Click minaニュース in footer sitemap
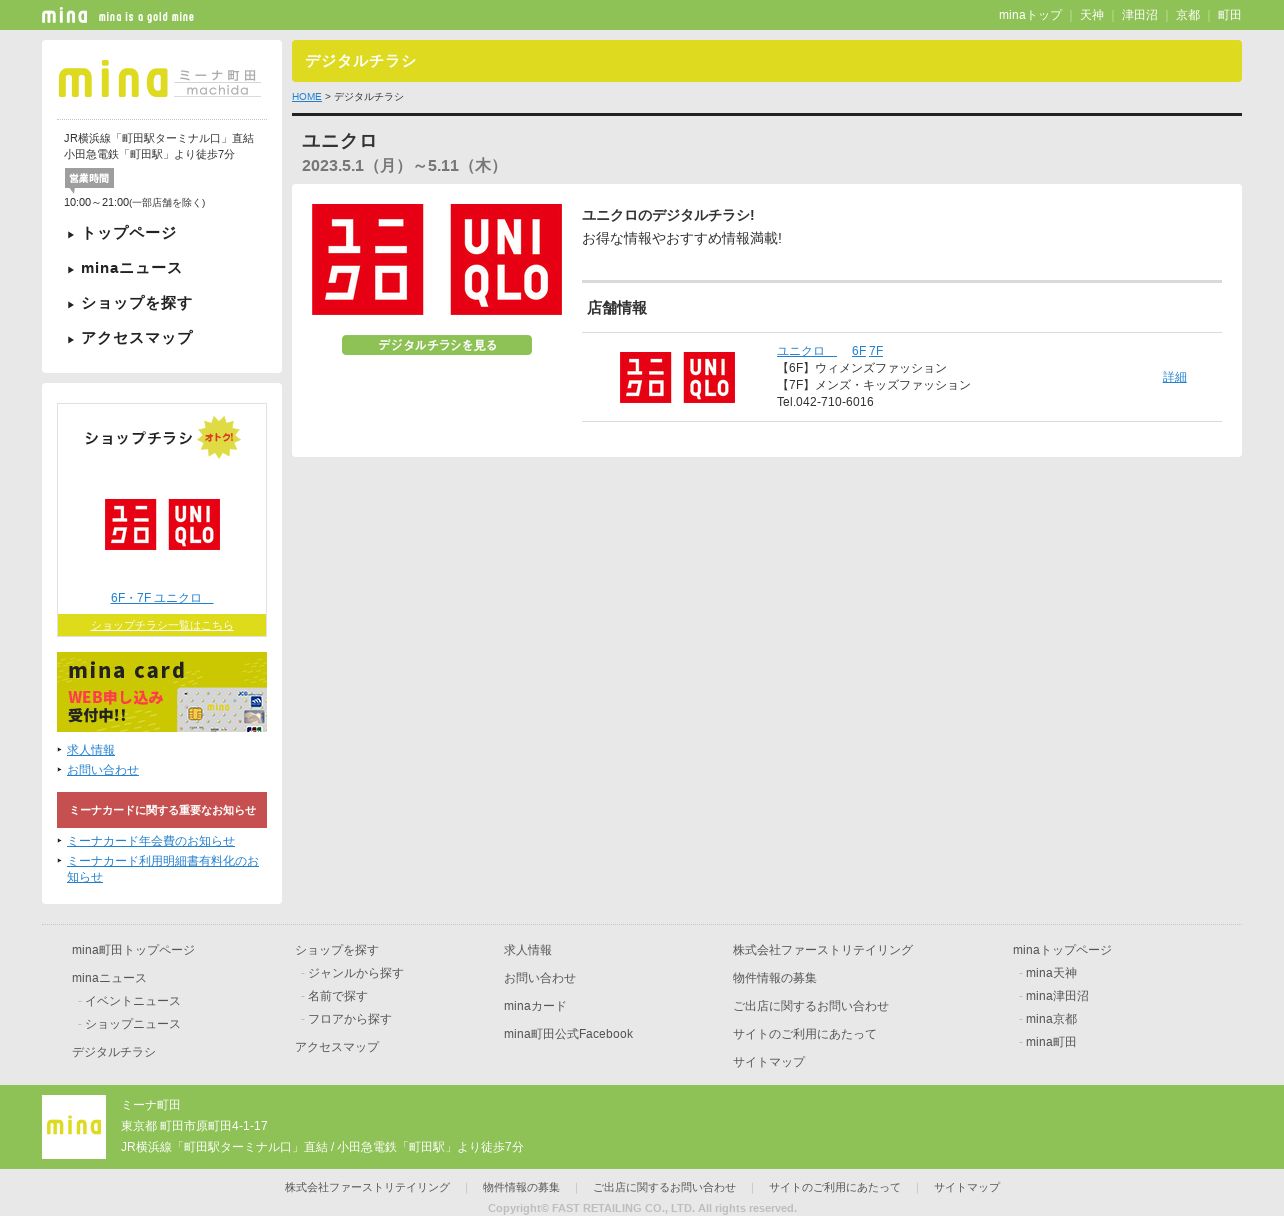Viewport: 1284px width, 1216px height. 109,978
